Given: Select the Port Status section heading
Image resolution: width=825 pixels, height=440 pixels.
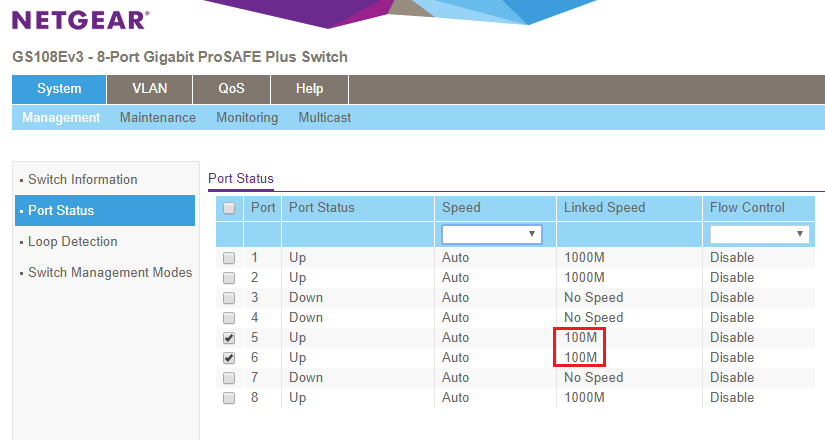Looking at the screenshot, I should pyautogui.click(x=240, y=179).
